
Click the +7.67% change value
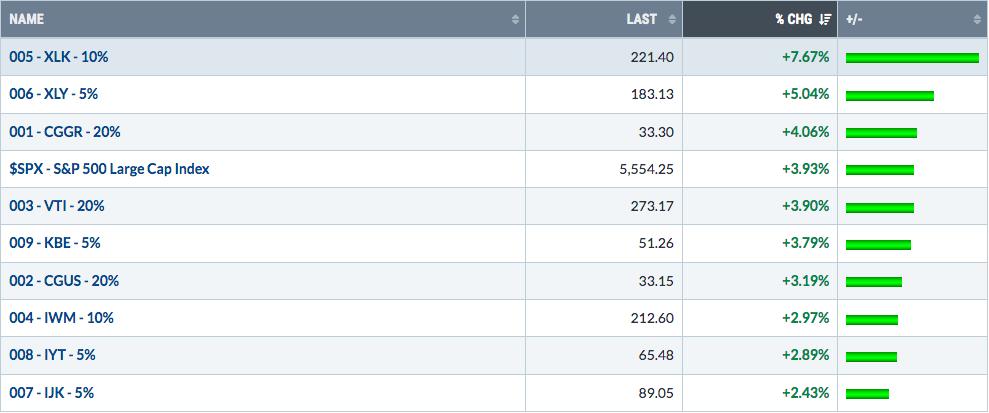pos(806,57)
